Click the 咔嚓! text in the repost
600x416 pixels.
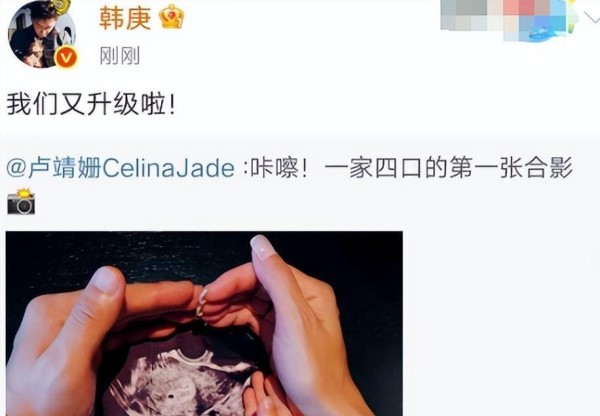click(x=279, y=168)
